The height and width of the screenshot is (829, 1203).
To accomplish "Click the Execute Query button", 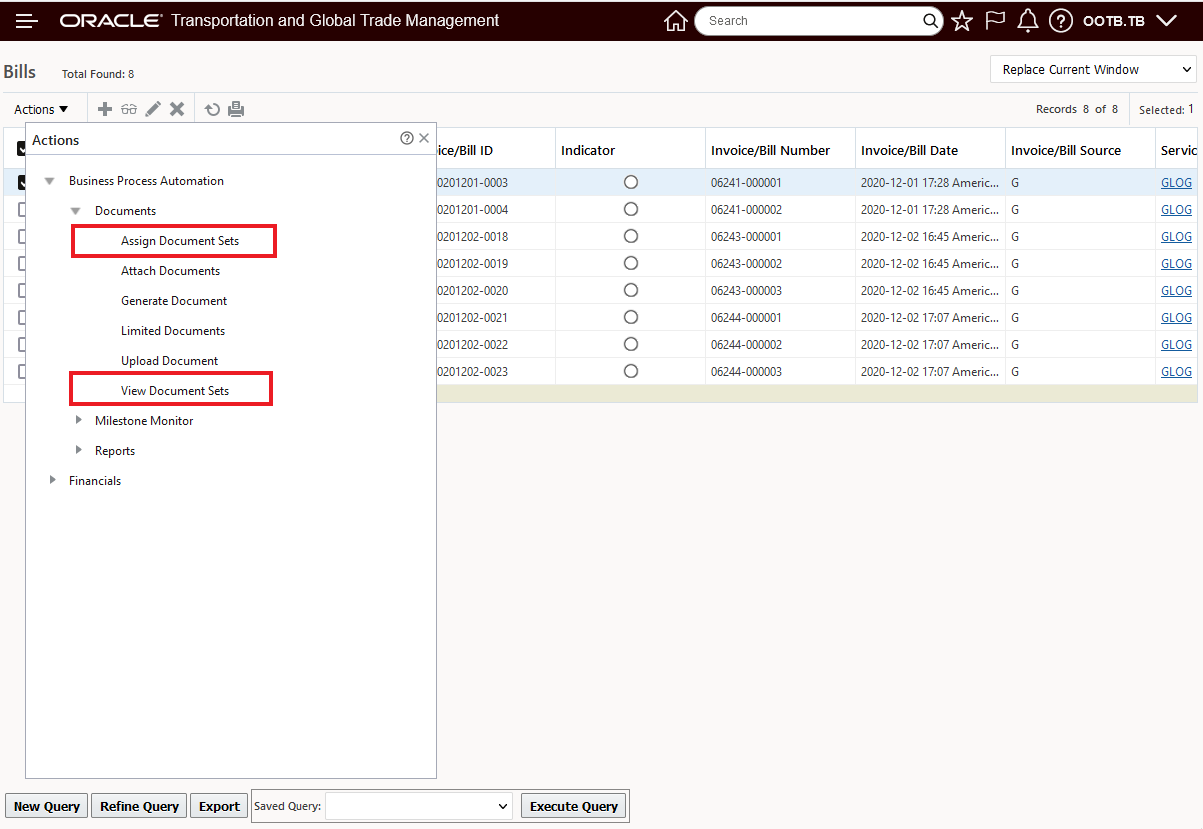I will click(x=573, y=806).
